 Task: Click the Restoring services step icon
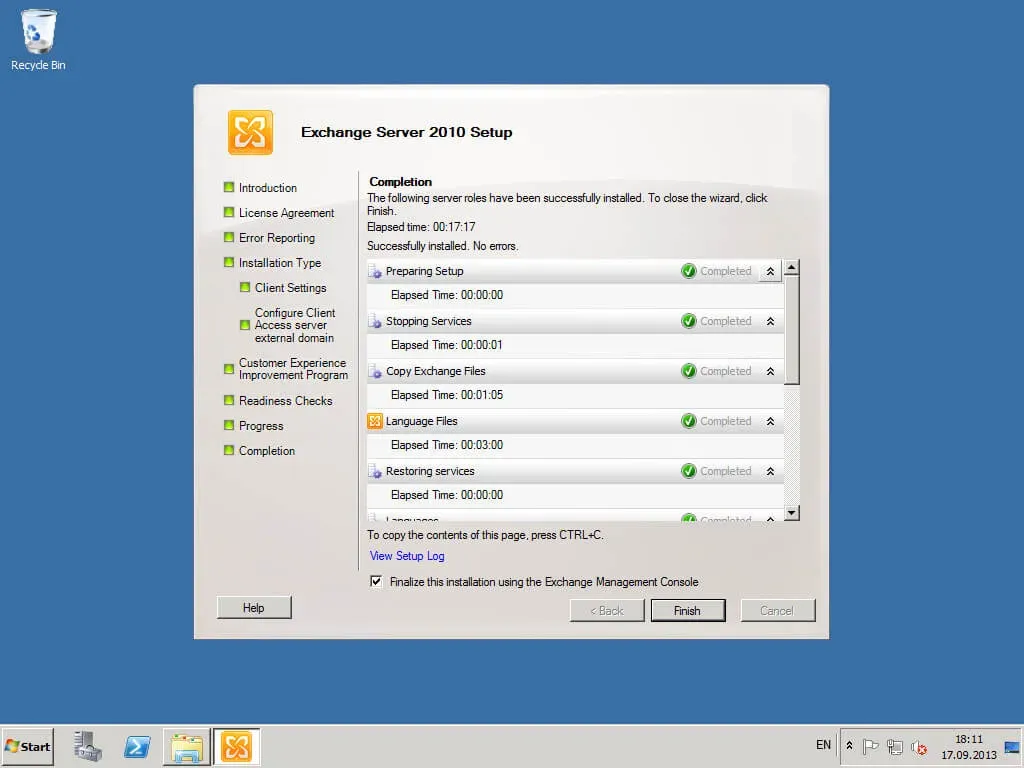(x=375, y=471)
